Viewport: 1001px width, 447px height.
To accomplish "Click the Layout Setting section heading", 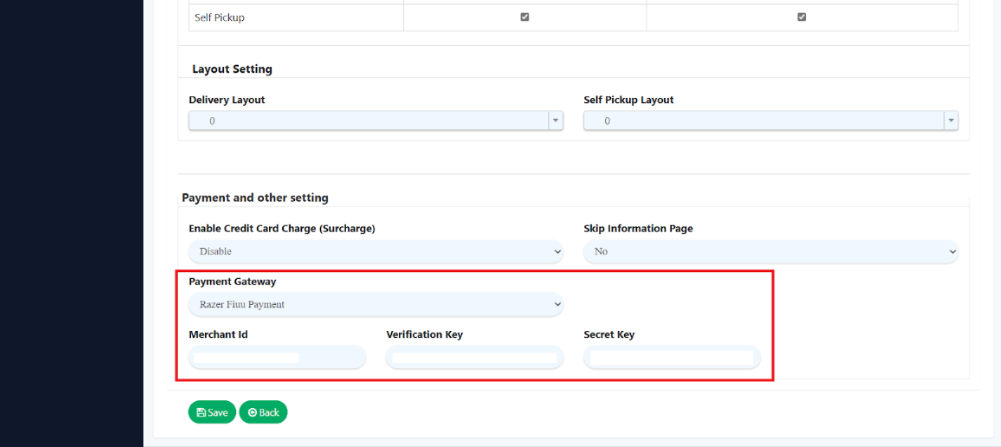I will (232, 69).
